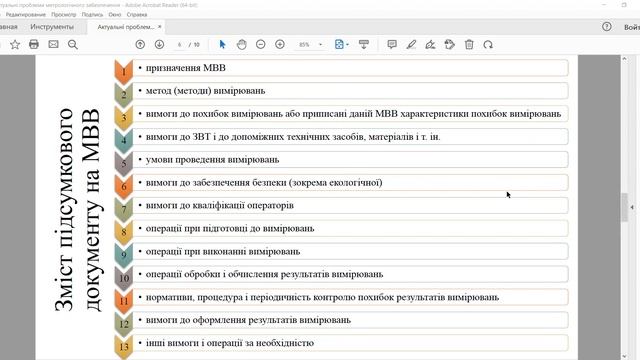This screenshot has height=360, width=640.
Task: Switch to the Актуальні проблем document tab
Action: pyautogui.click(x=126, y=27)
